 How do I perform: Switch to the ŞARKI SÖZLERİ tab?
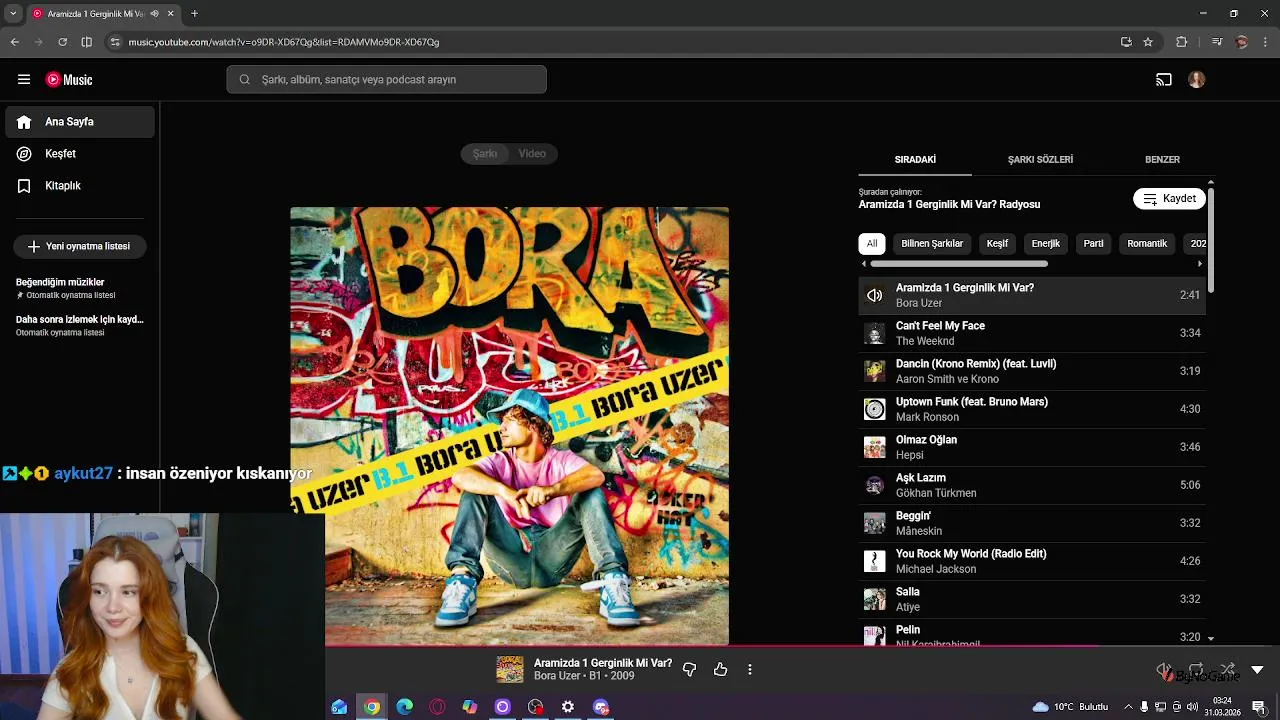coord(1040,160)
